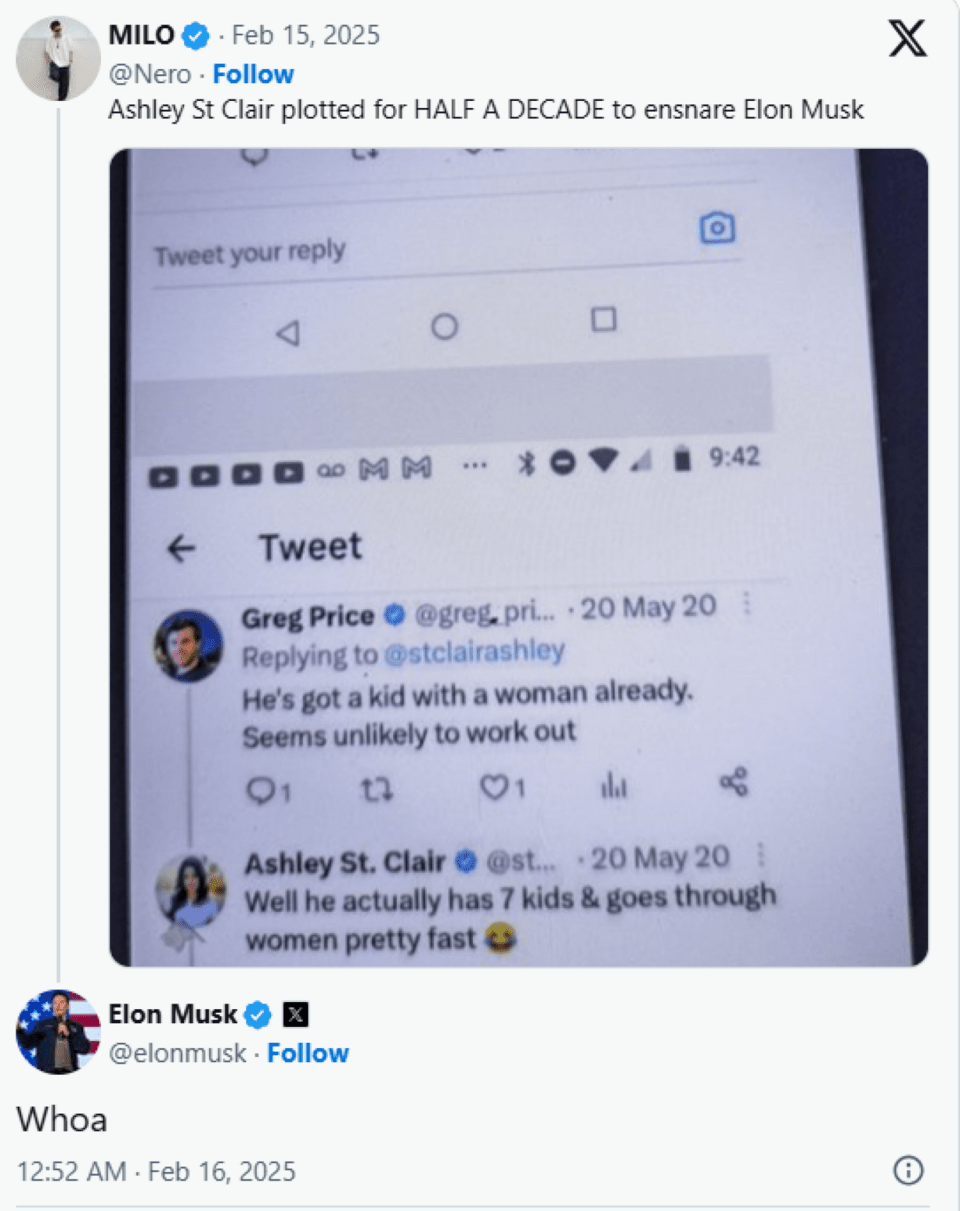Open share icon on Greg Price's tweet
Viewport: 960px width, 1211px height.
(x=734, y=783)
